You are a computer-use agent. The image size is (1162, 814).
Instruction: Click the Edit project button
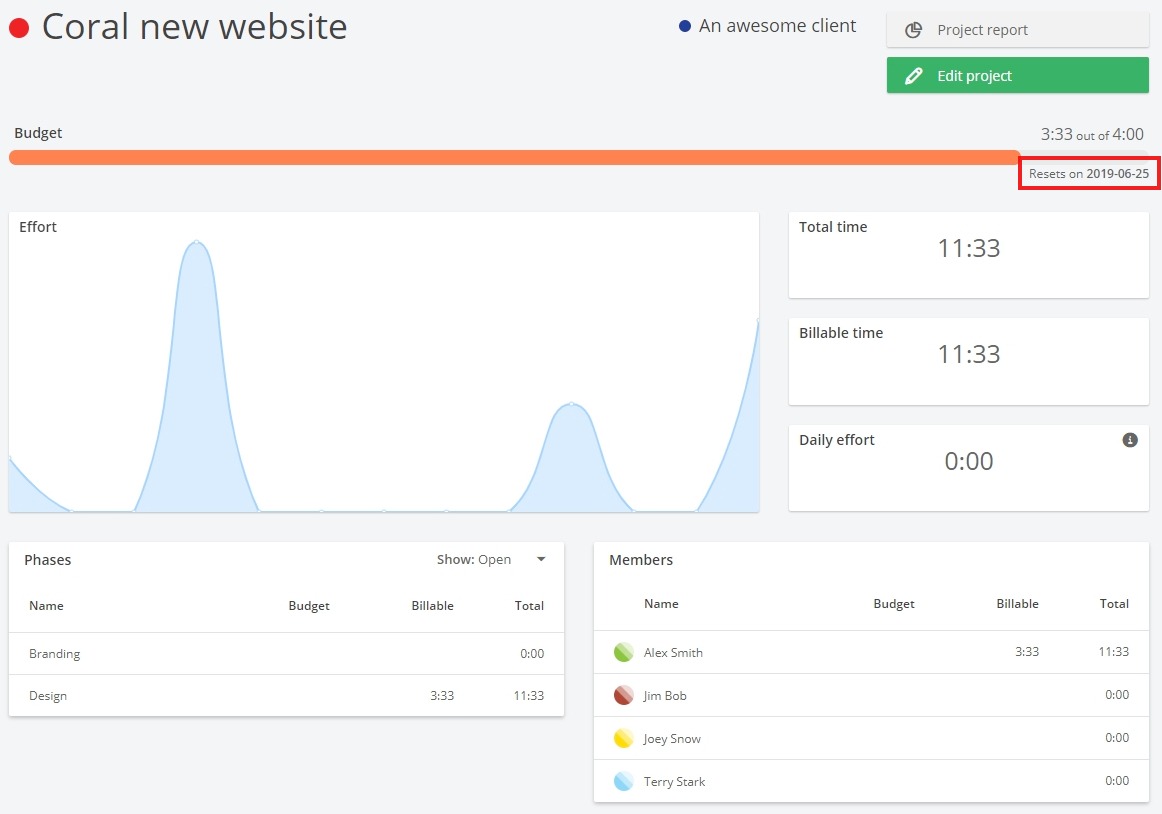pos(1017,76)
